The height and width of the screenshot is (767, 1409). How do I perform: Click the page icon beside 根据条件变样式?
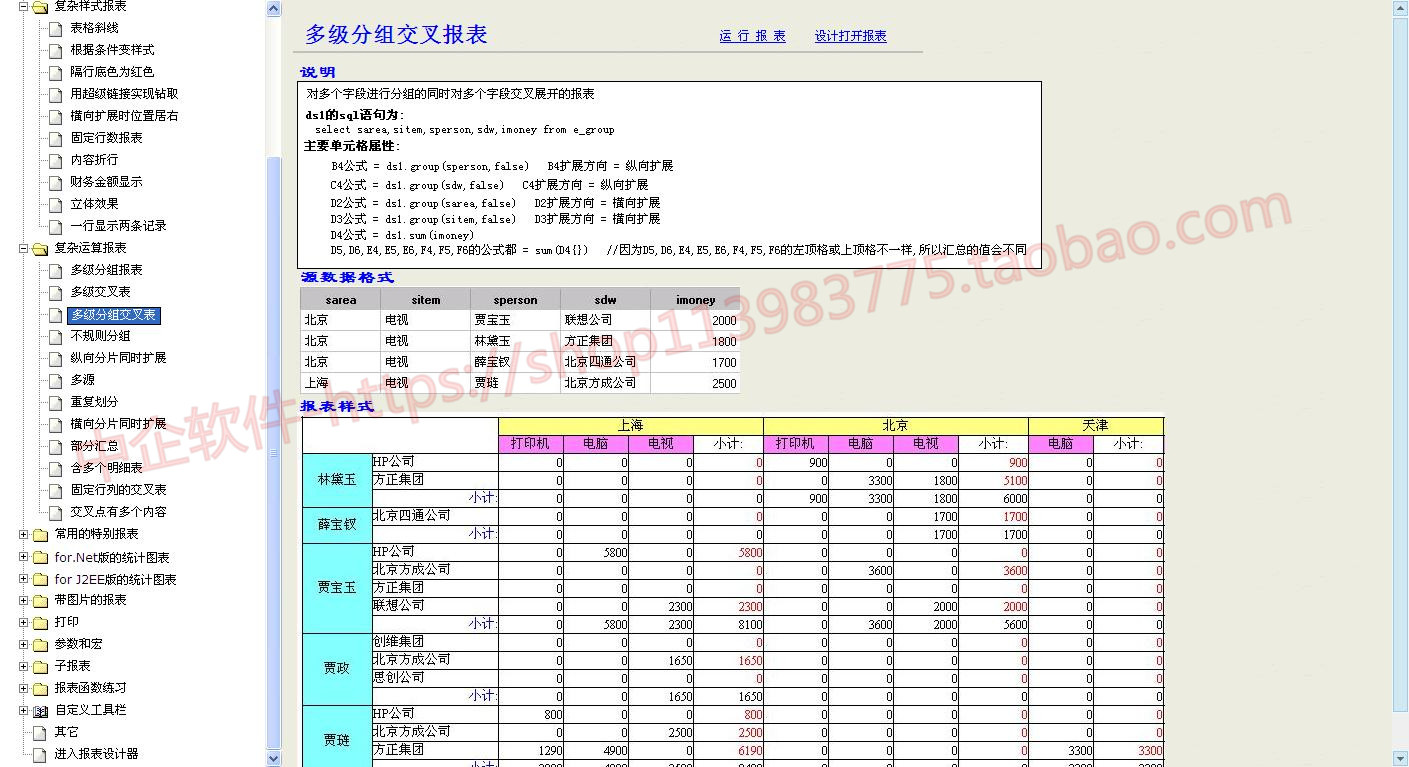tap(55, 50)
